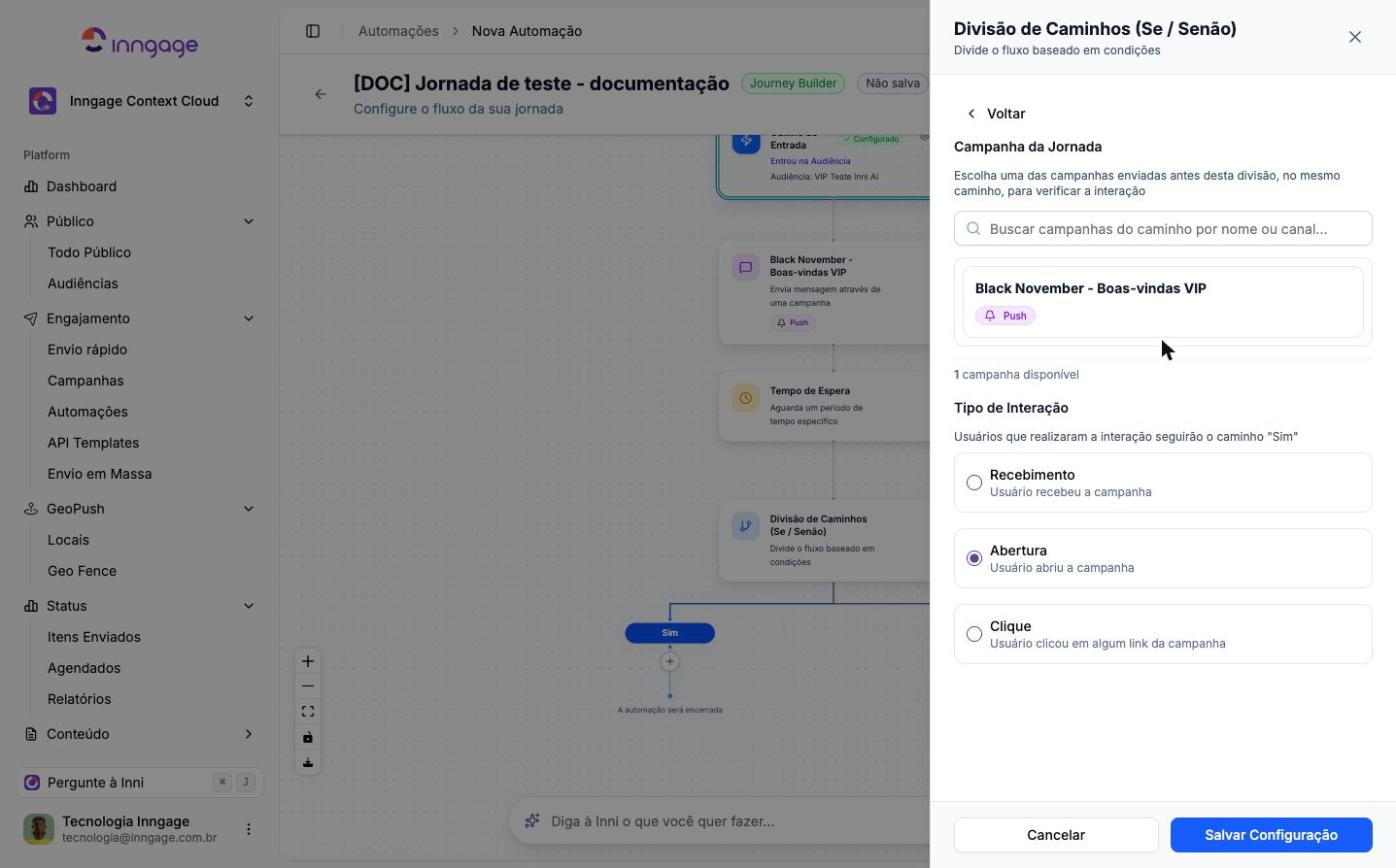Click the Cancelar button
The image size is (1396, 868).
[1056, 835]
